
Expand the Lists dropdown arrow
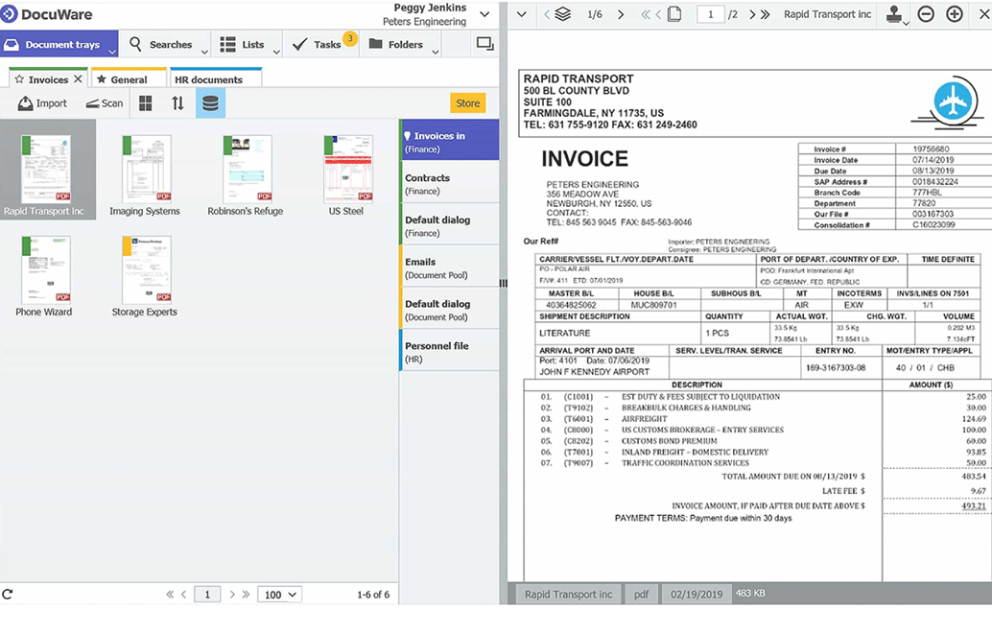tap(276, 51)
